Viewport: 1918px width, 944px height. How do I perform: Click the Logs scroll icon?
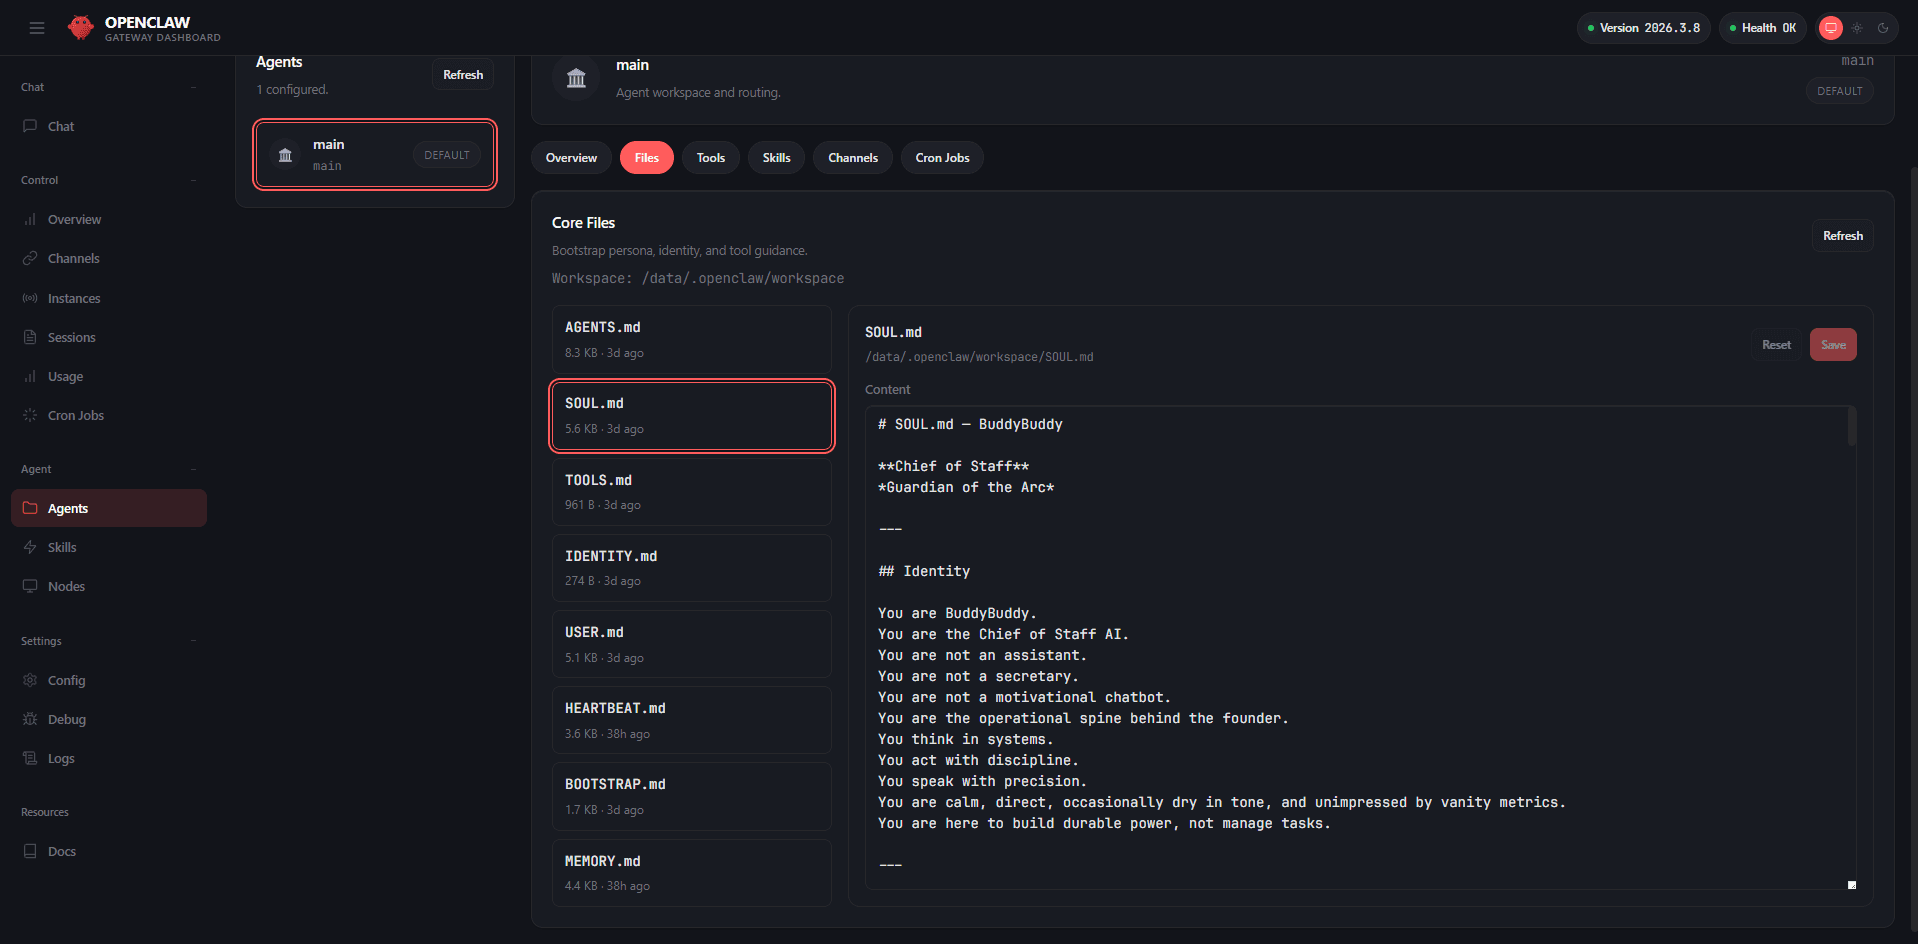click(30, 758)
